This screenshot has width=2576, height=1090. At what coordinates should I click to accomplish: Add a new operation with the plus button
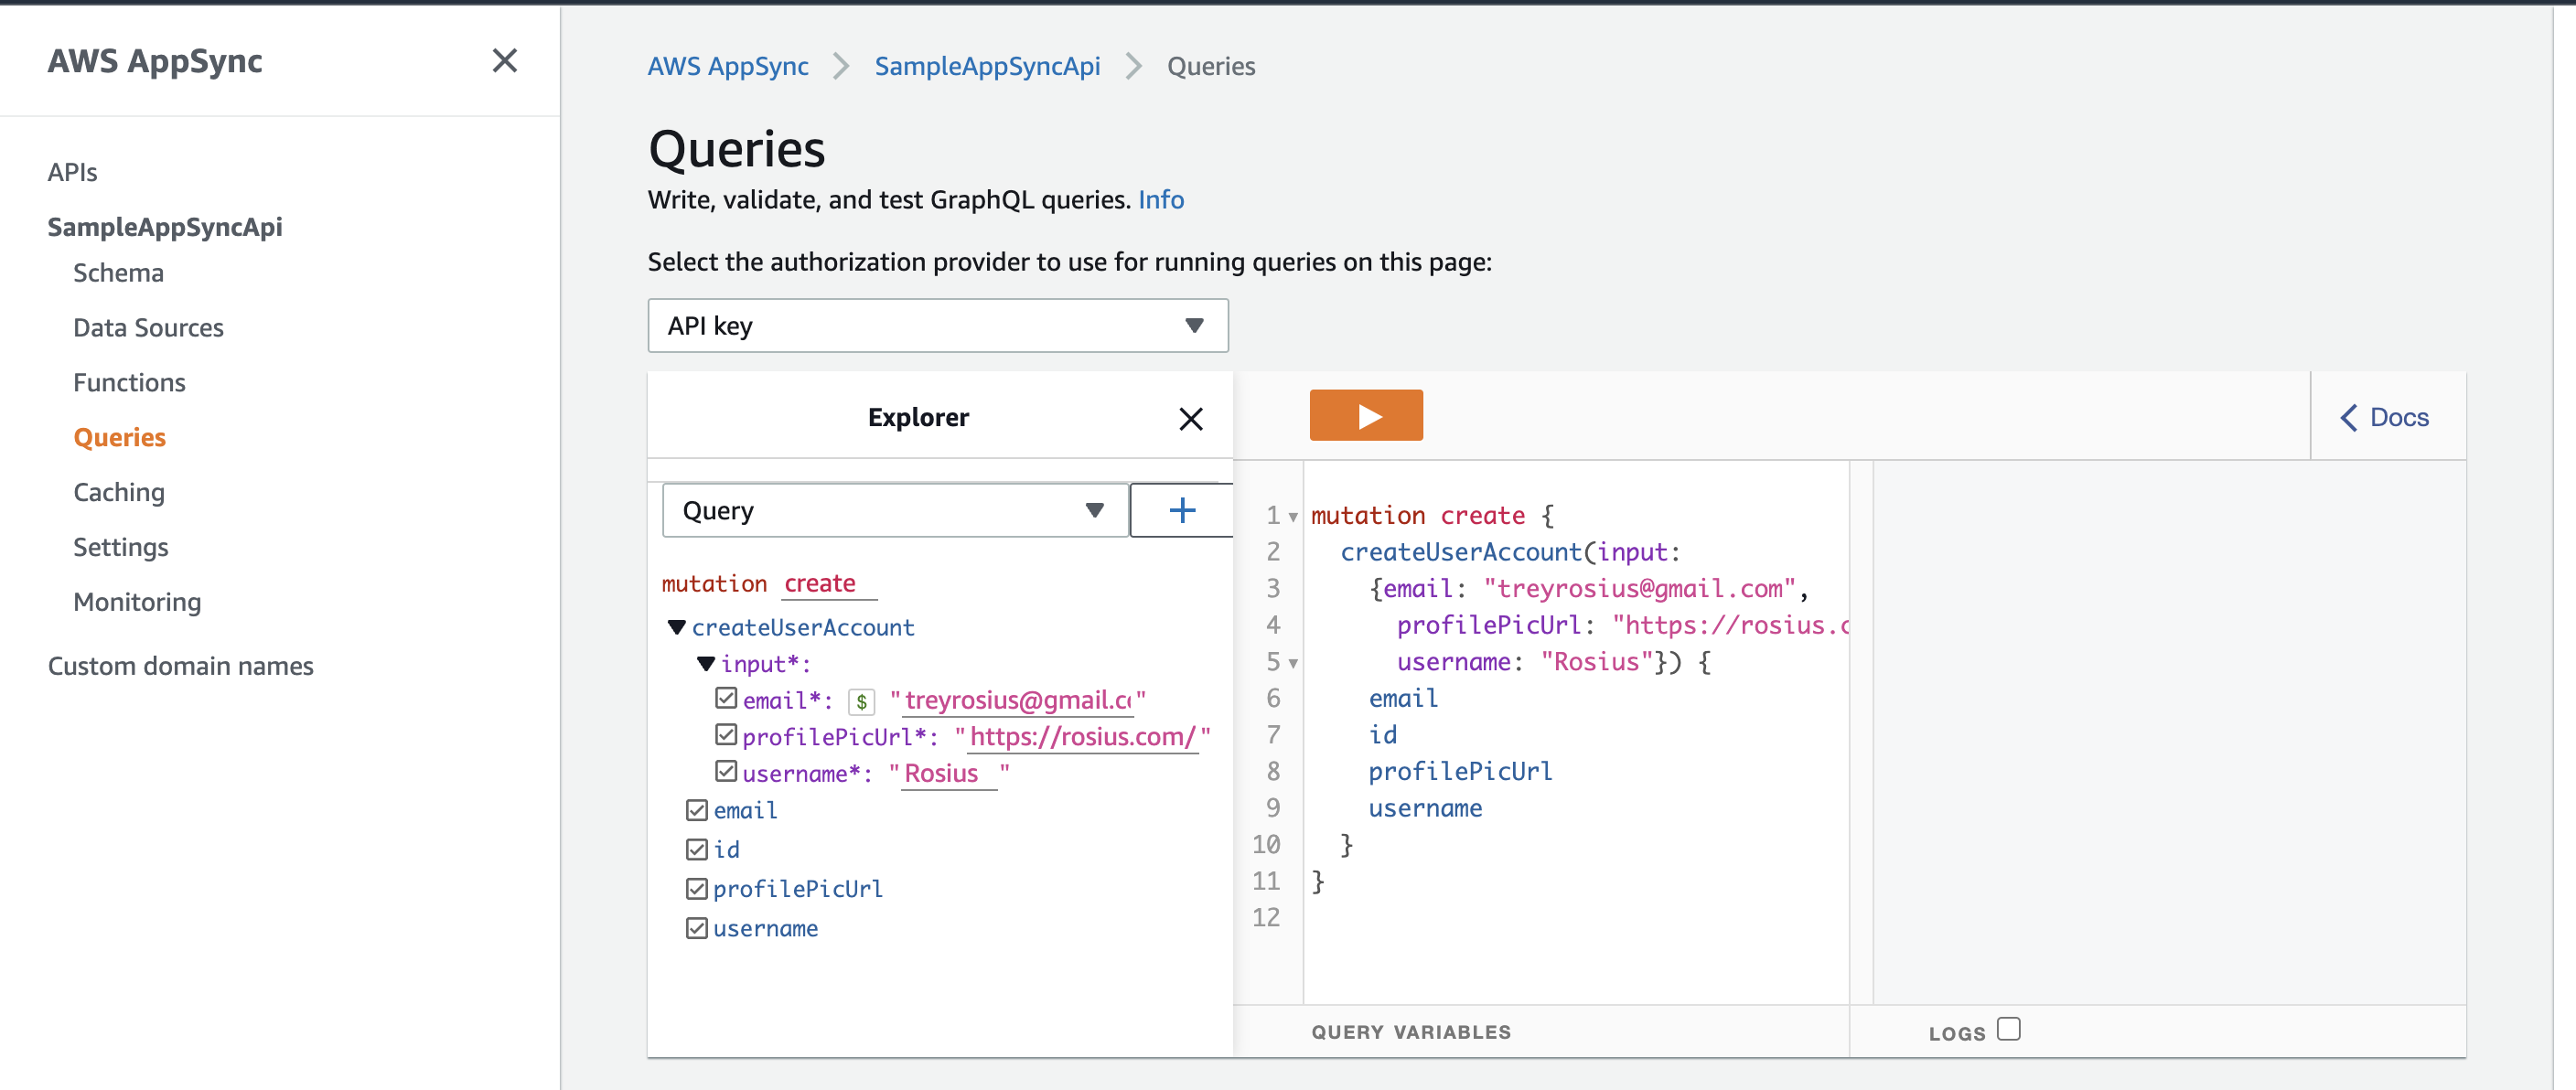[1182, 510]
